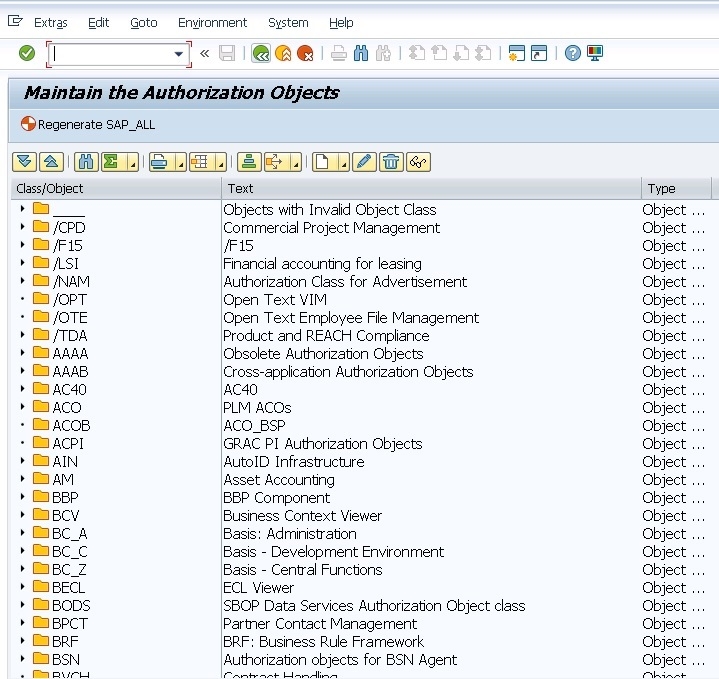The image size is (719, 679).
Task: Click the Regenerate SAP_ALL button
Action: tap(88, 125)
